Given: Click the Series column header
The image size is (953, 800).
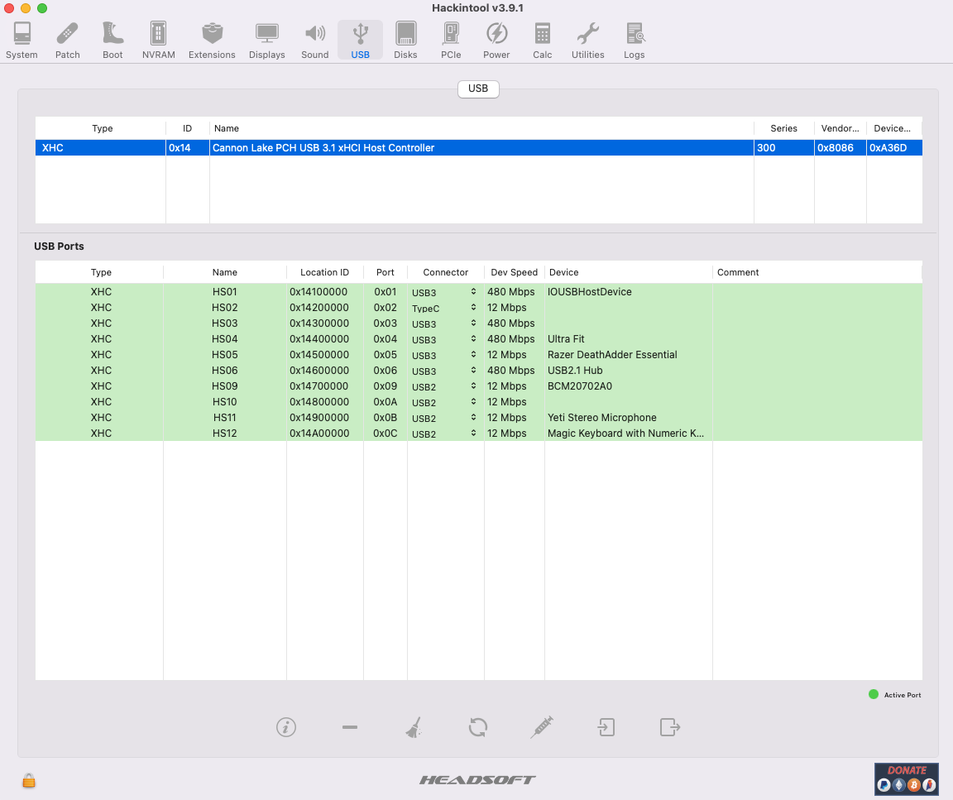Looking at the screenshot, I should tap(783, 128).
